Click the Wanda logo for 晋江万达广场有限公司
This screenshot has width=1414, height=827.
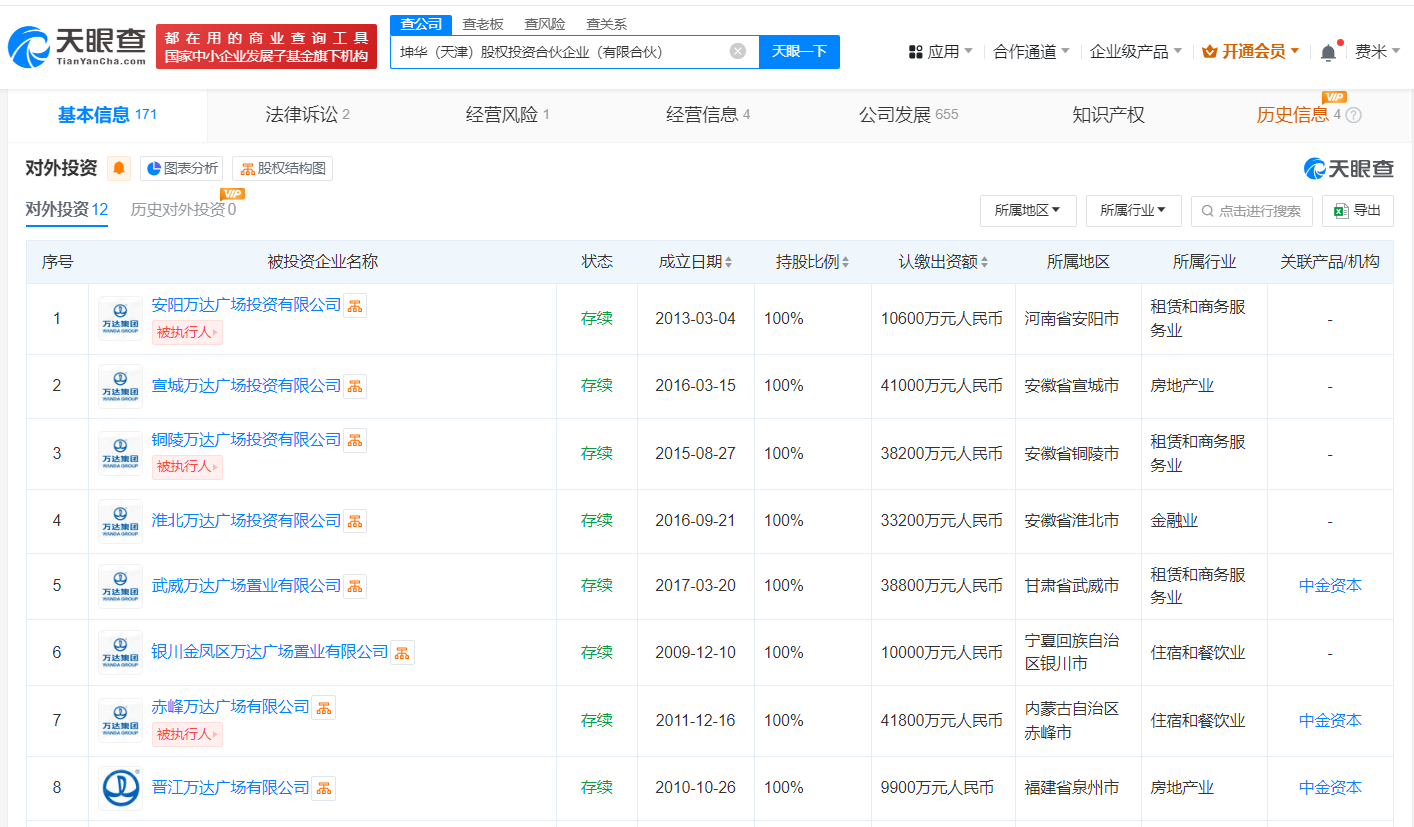pos(120,788)
